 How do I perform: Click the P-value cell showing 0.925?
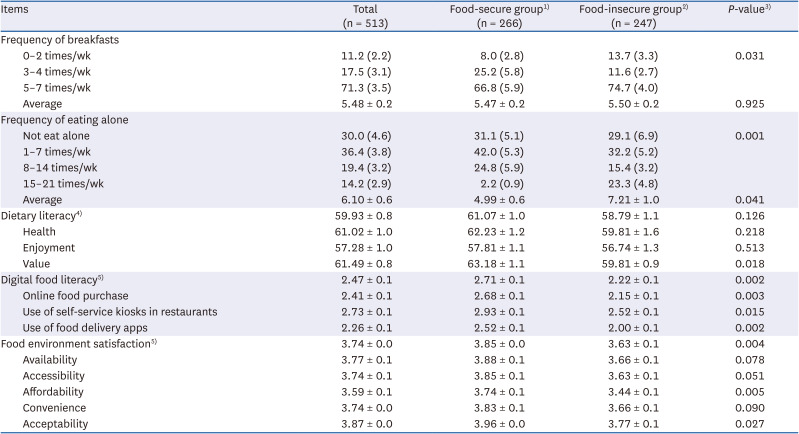[750, 104]
